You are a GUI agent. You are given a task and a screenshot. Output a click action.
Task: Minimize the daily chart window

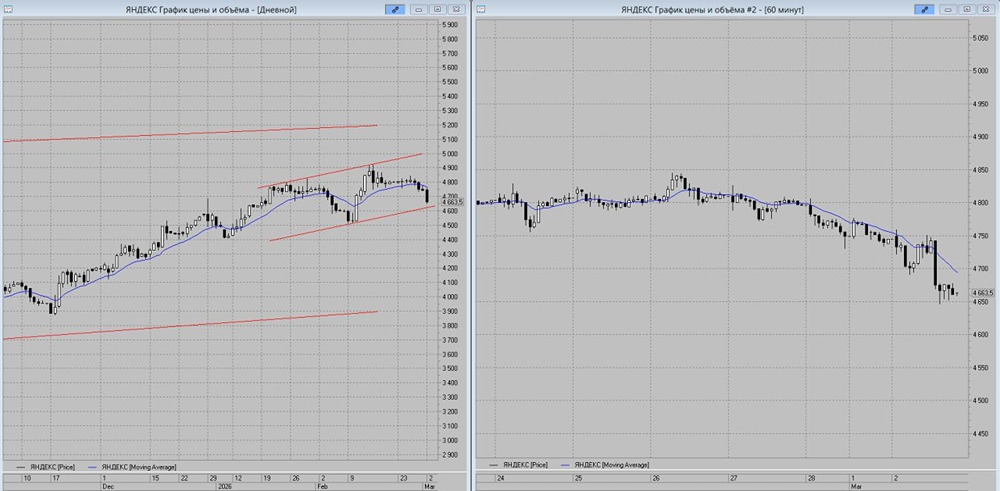tap(418, 10)
